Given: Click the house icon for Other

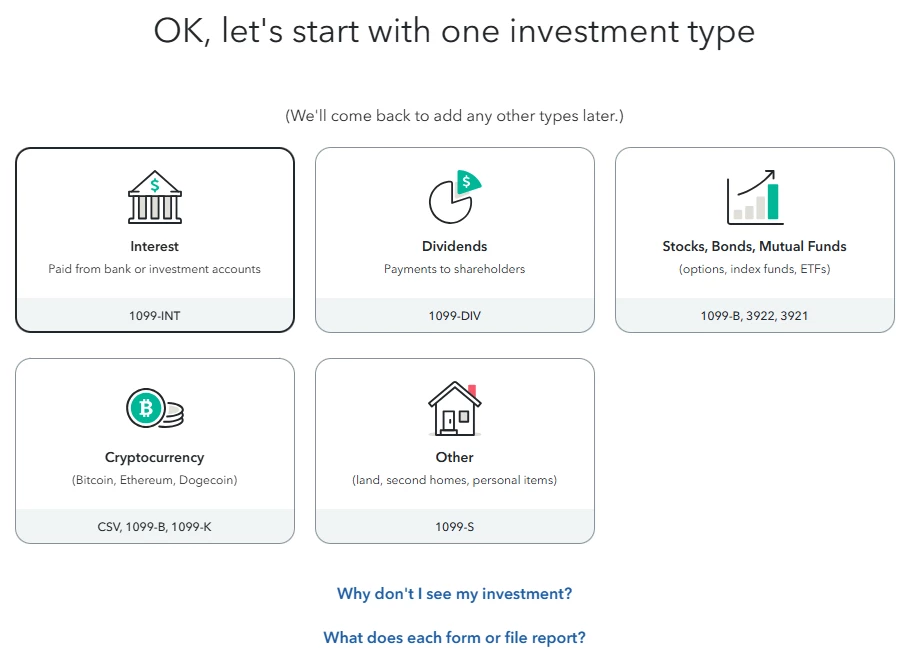Looking at the screenshot, I should pyautogui.click(x=455, y=408).
